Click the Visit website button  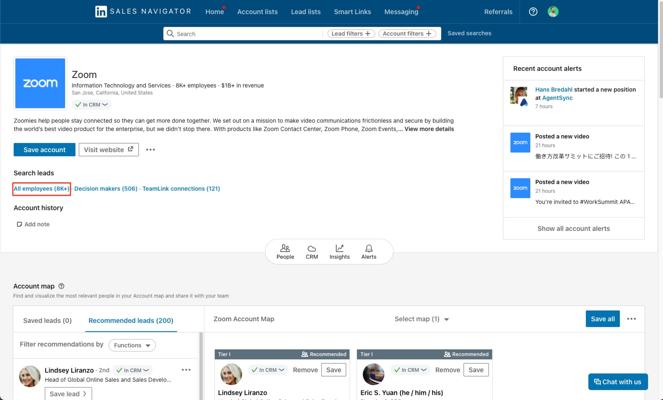point(109,150)
